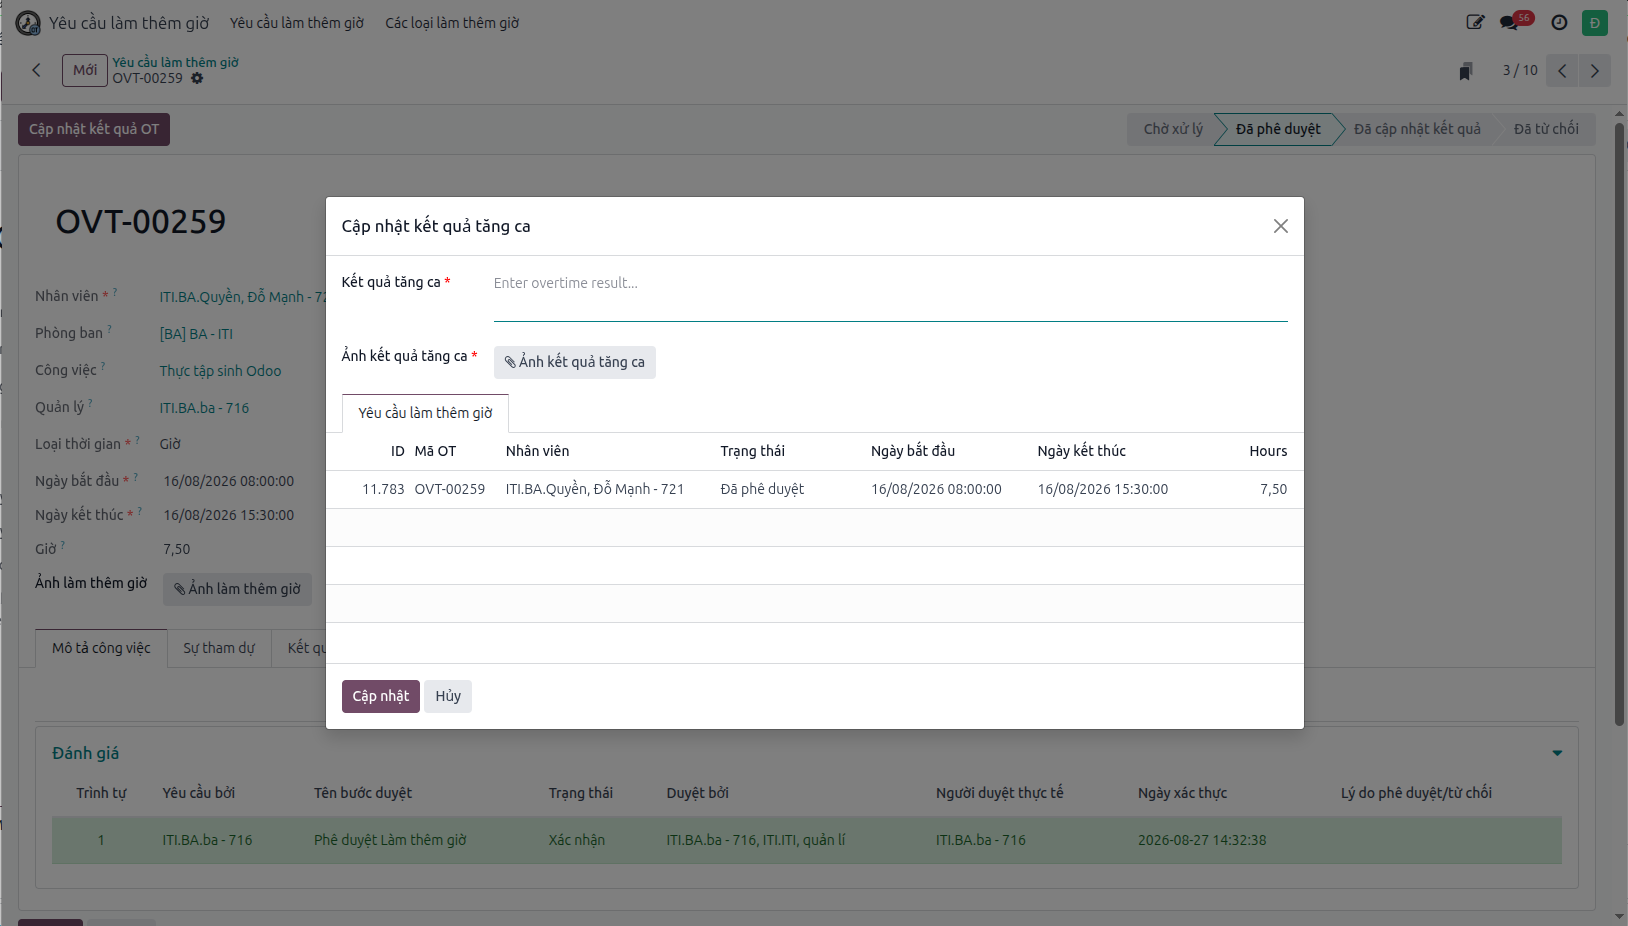Switch to the 'Mô tả công việc' tab
The width and height of the screenshot is (1628, 926).
click(x=101, y=648)
